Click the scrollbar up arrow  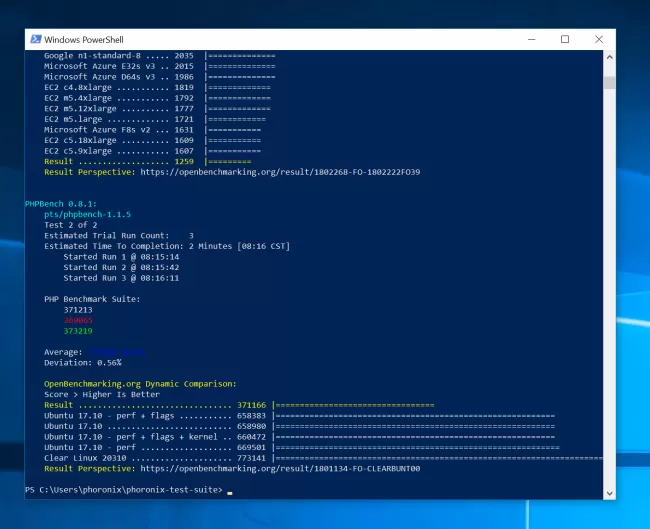[609, 57]
